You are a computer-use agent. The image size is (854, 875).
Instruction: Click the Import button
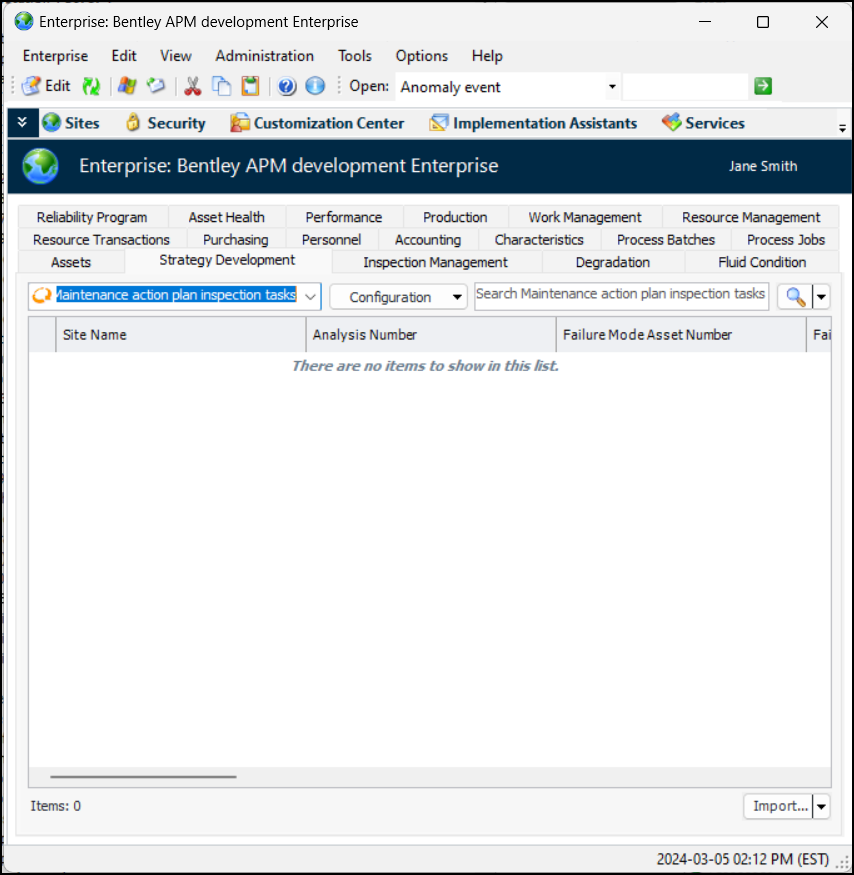[779, 806]
